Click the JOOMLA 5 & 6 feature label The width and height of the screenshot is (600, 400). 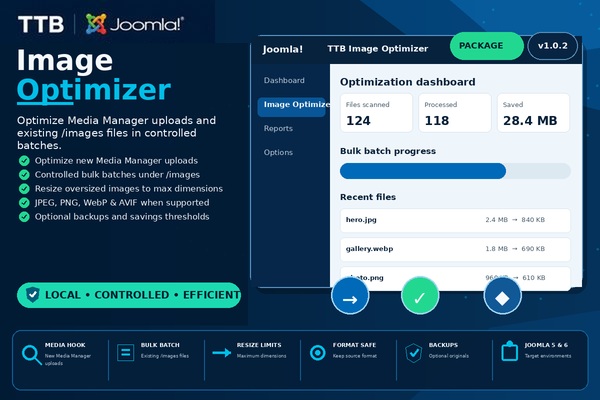coord(546,345)
